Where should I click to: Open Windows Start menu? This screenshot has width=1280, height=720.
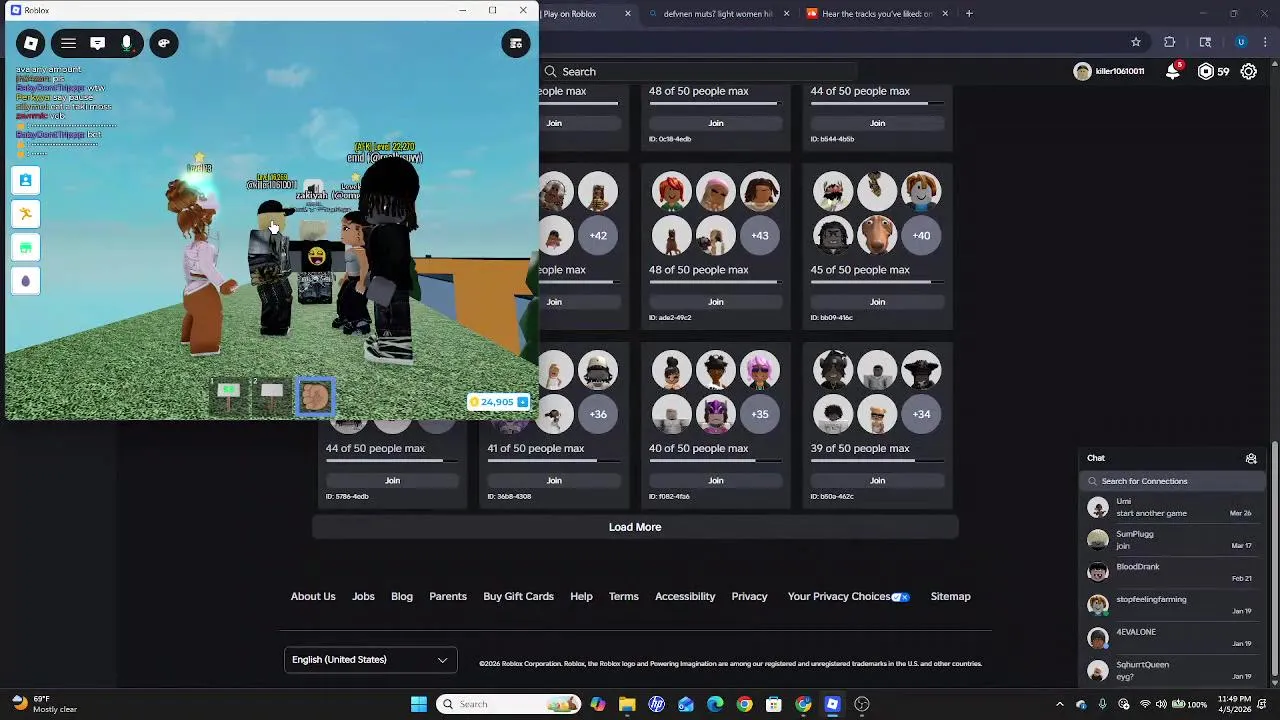[419, 704]
